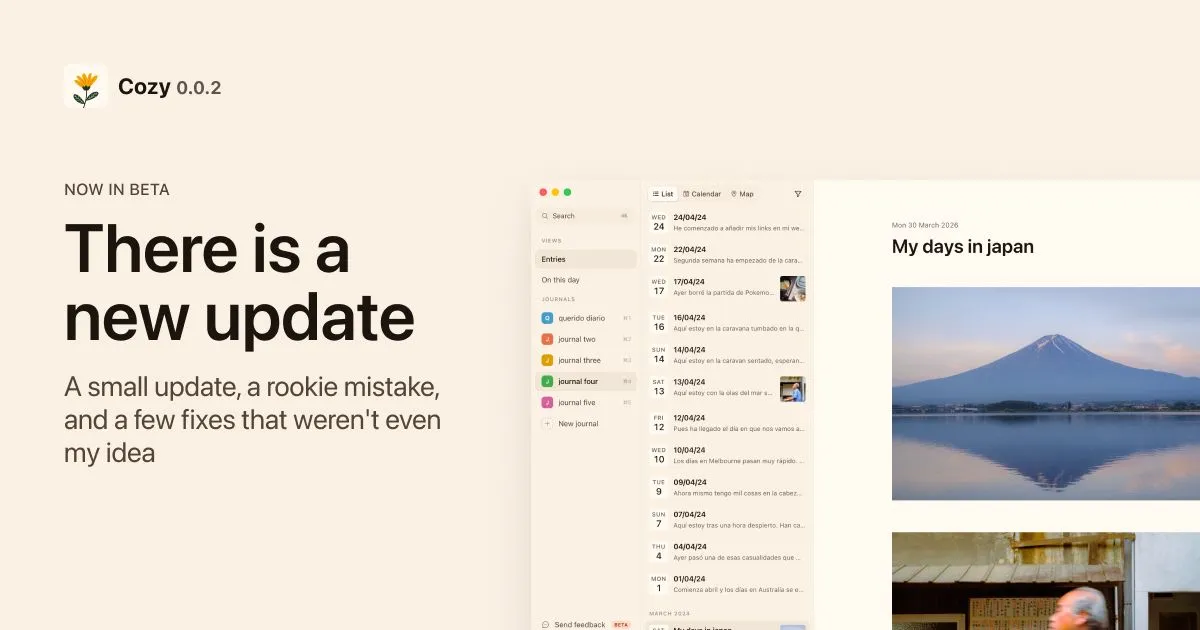1200x630 pixels.
Task: Focus the Search input field
Action: coord(585,216)
